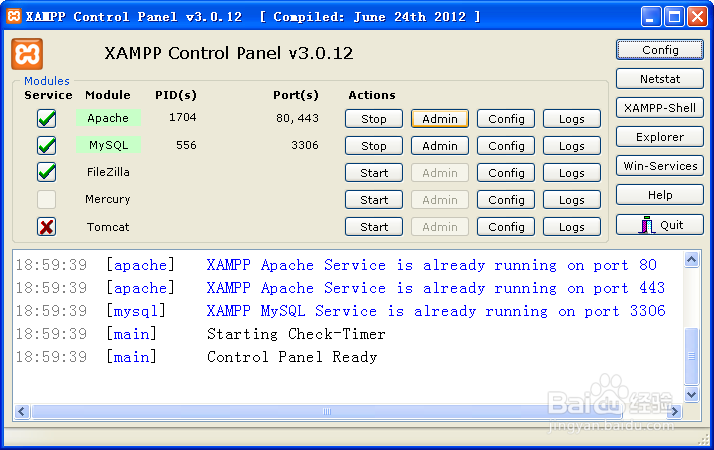Open Tomcat Config
The image size is (714, 450).
506,226
